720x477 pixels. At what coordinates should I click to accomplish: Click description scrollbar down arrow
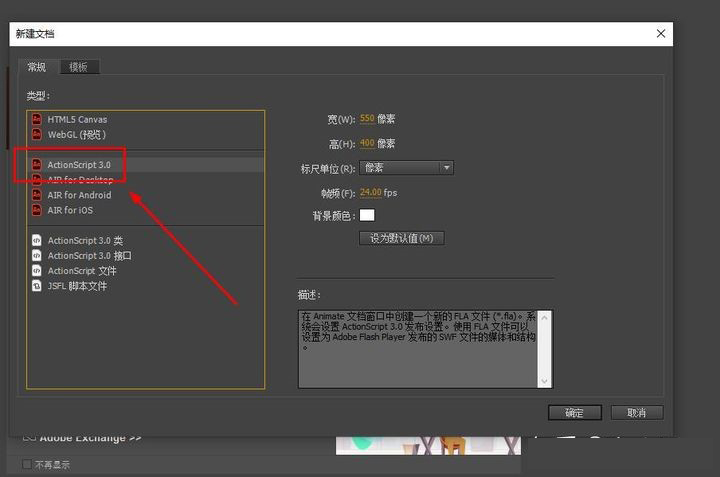pos(545,381)
